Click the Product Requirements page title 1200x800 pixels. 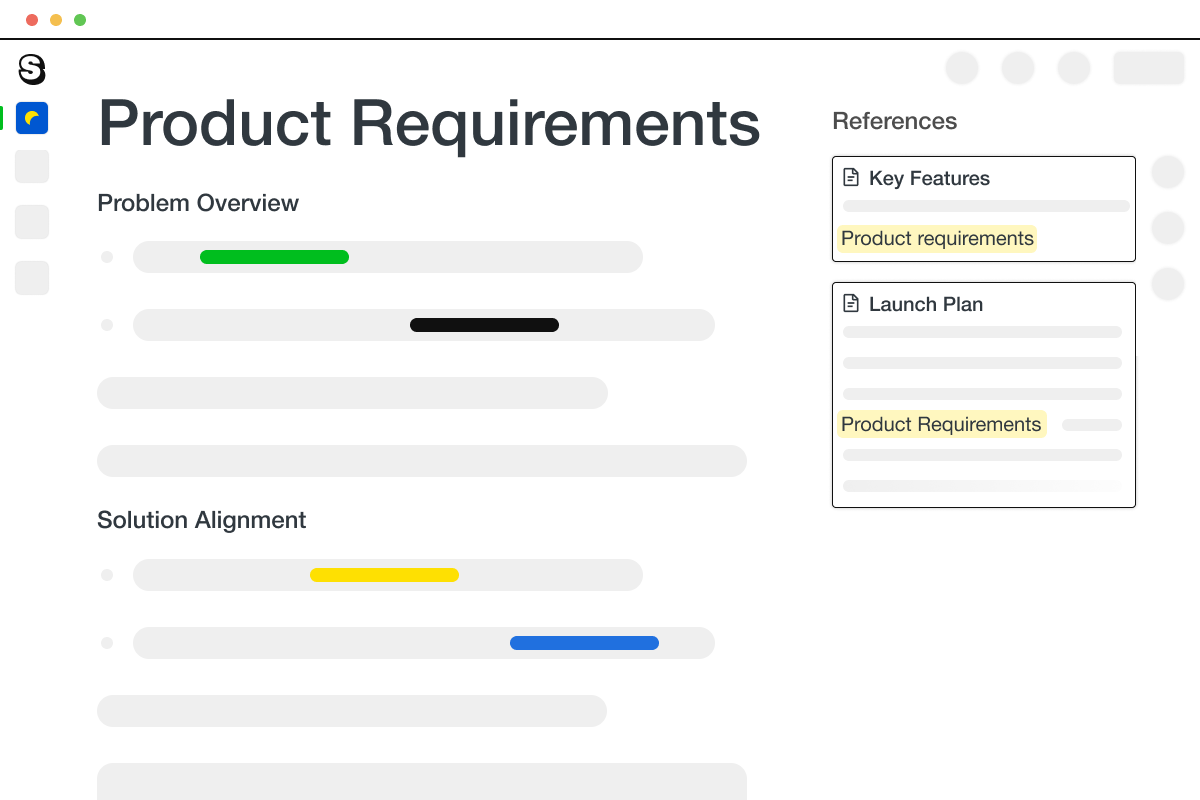[x=428, y=123]
